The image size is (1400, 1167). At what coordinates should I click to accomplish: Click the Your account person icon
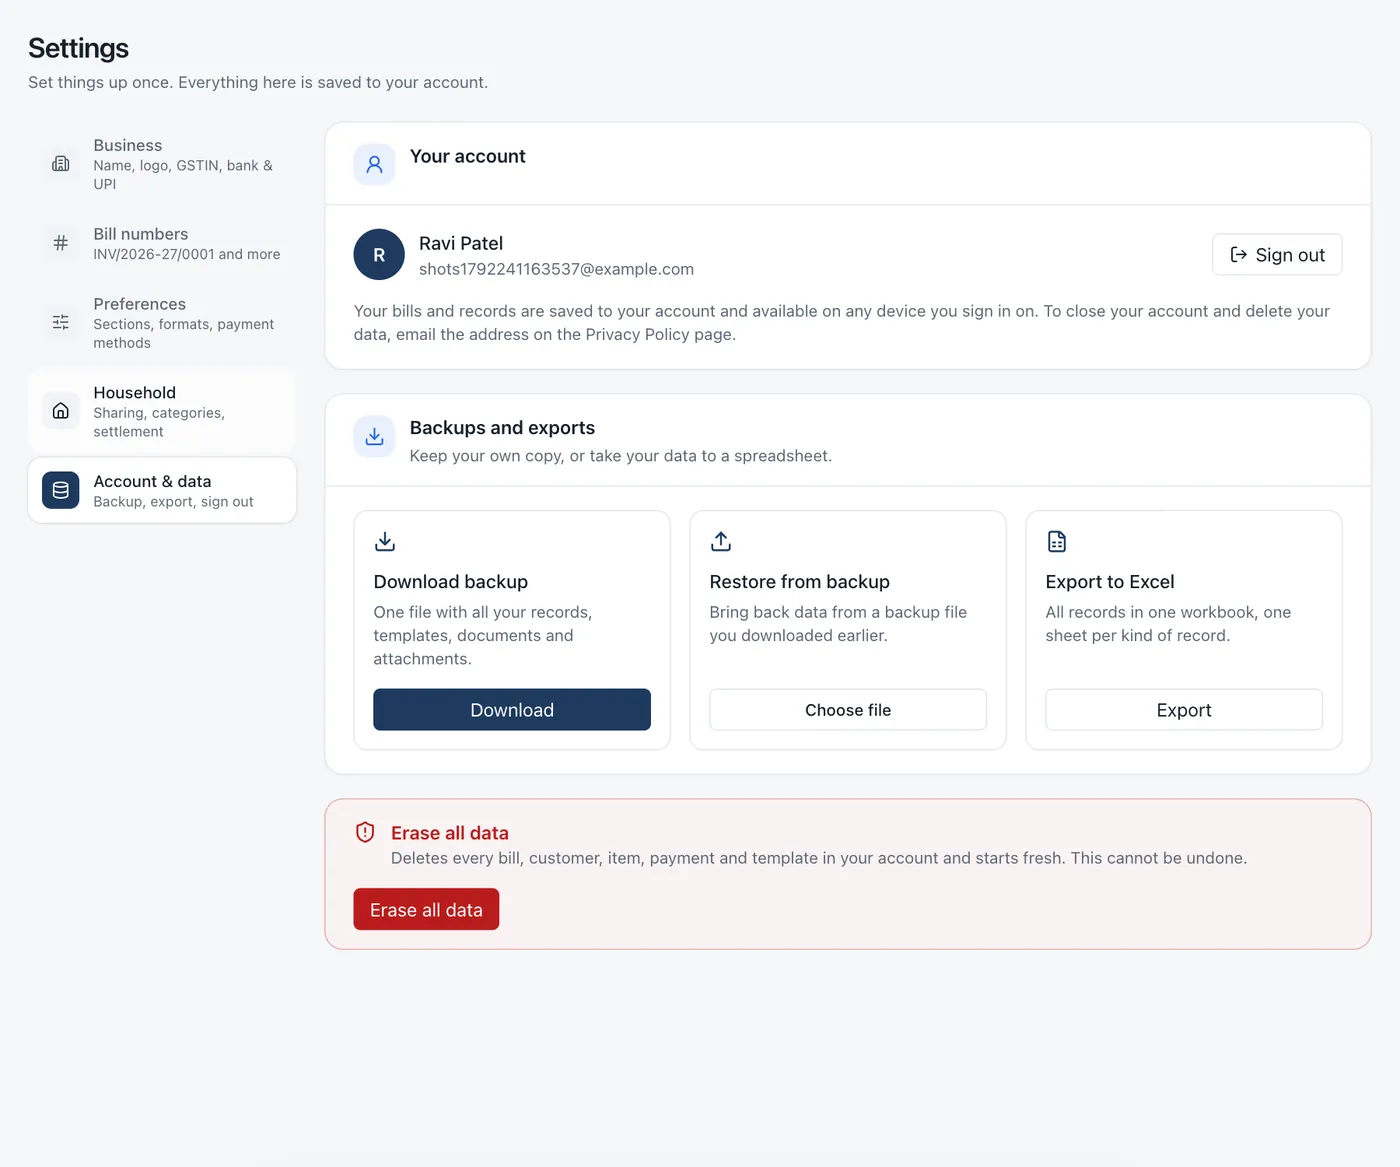(374, 164)
